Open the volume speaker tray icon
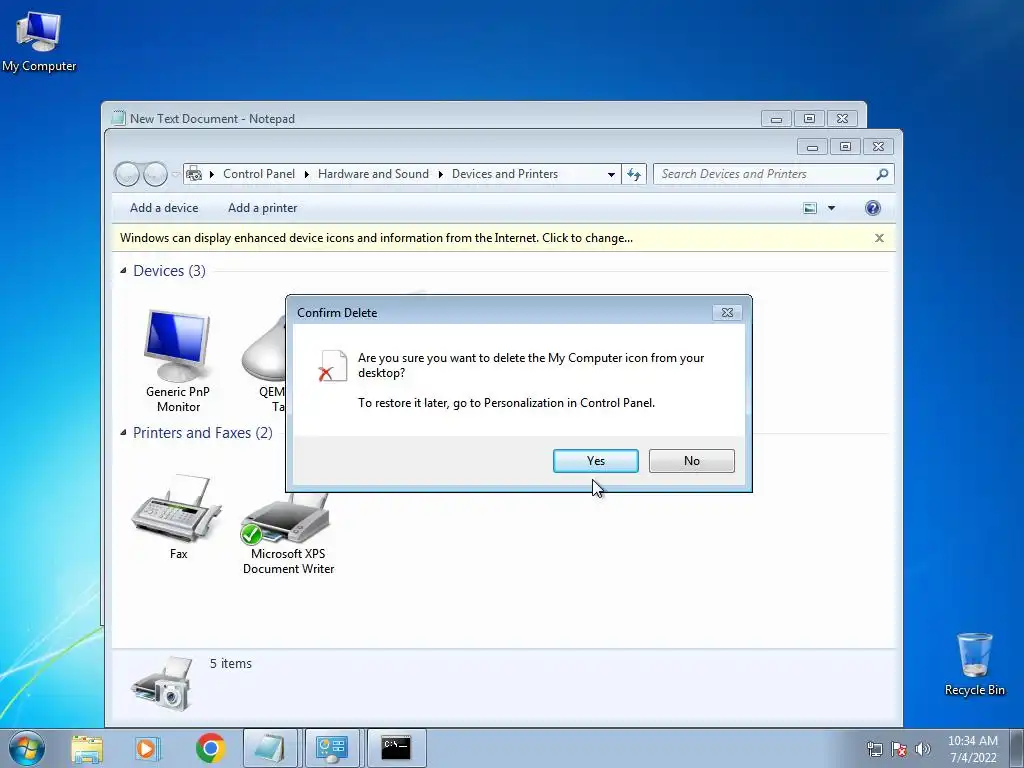 point(923,749)
